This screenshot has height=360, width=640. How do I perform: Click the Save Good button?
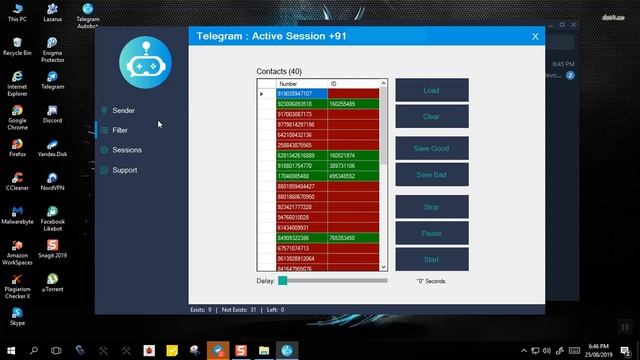click(432, 148)
